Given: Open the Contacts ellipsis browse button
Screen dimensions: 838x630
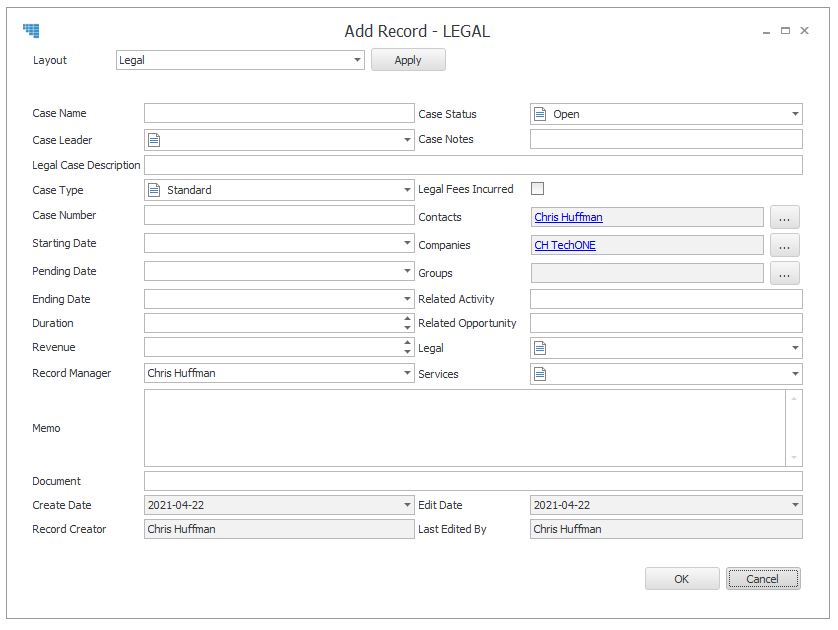Looking at the screenshot, I should coord(785,217).
